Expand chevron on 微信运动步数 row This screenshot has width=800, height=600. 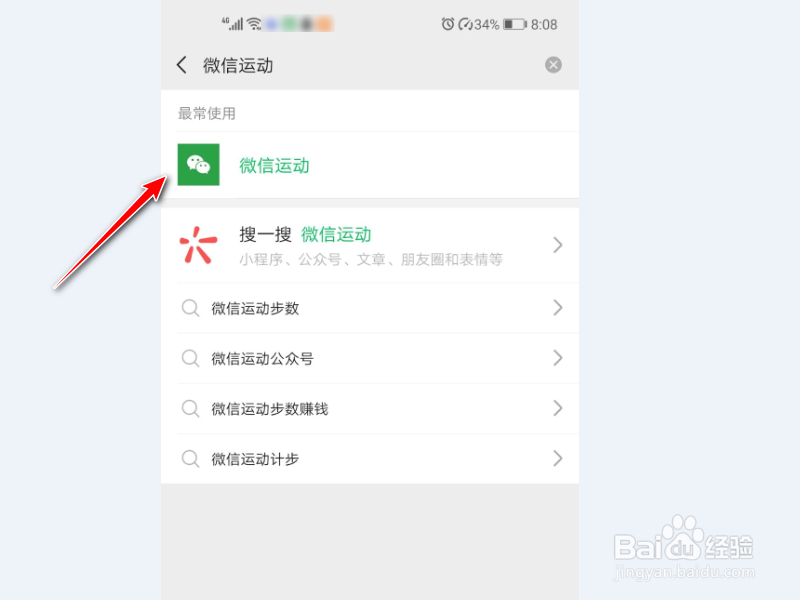pyautogui.click(x=558, y=308)
